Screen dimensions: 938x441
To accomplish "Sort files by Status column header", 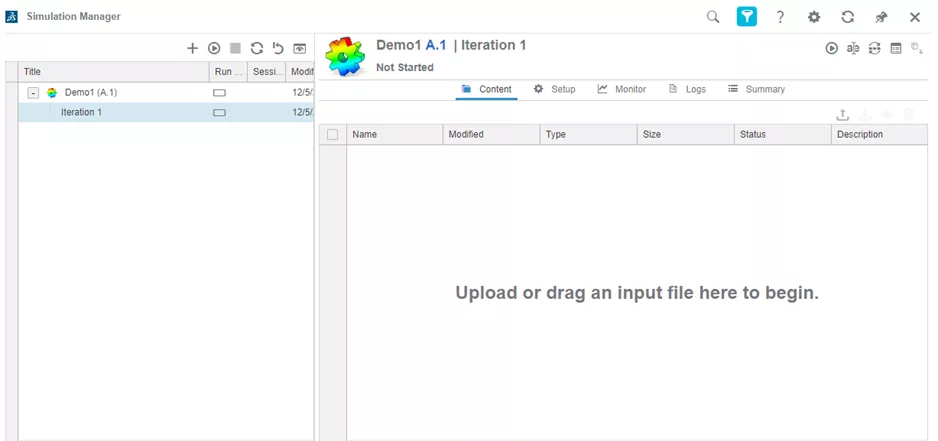I will (x=782, y=135).
